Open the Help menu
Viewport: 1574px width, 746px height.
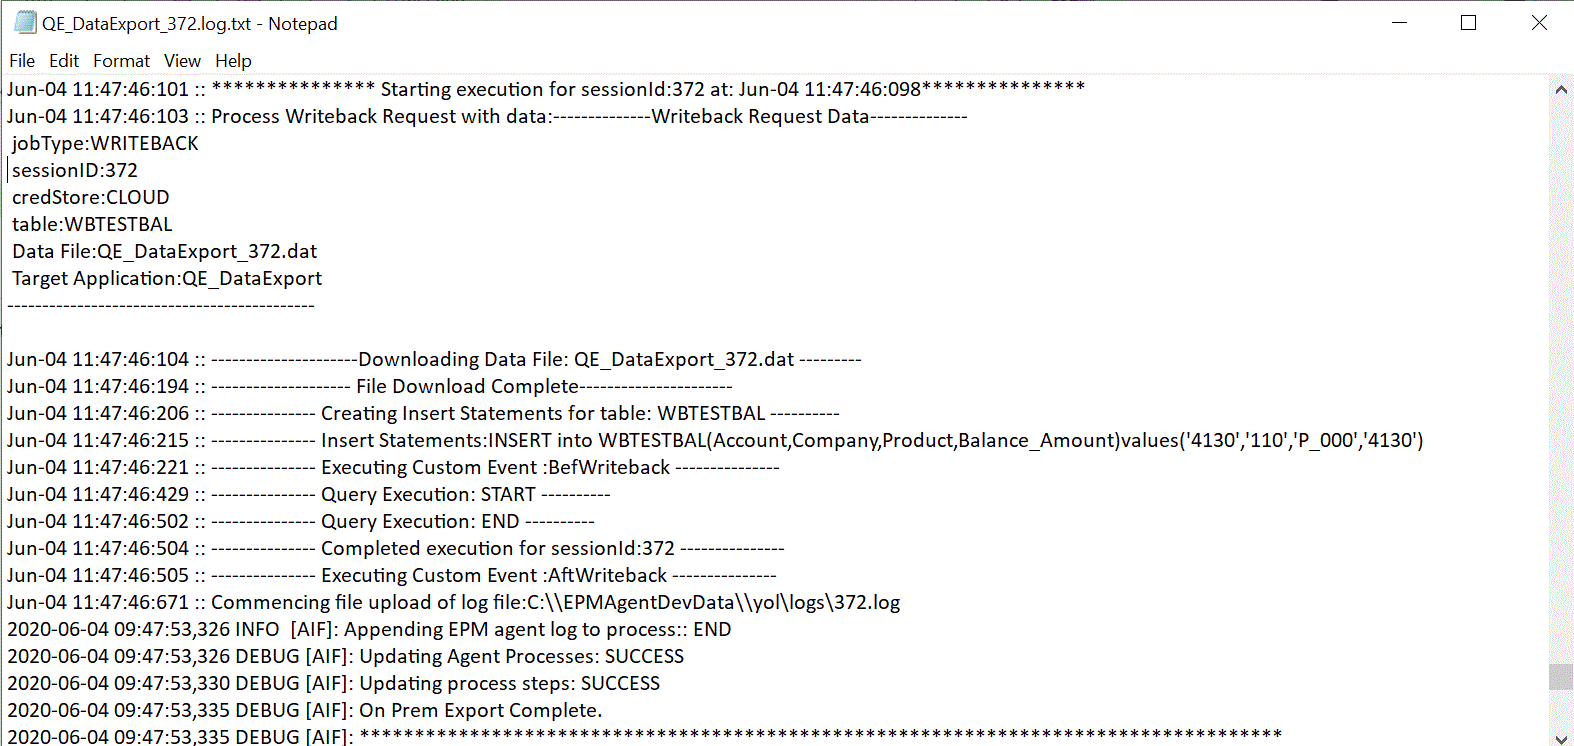pos(233,61)
